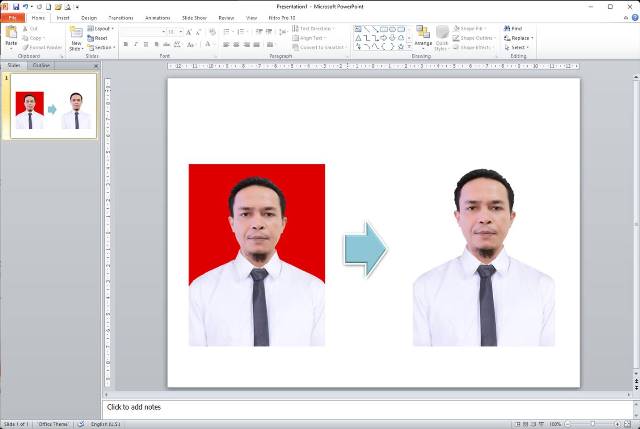
Task: Justify the paragraph text
Action: [x=256, y=44]
